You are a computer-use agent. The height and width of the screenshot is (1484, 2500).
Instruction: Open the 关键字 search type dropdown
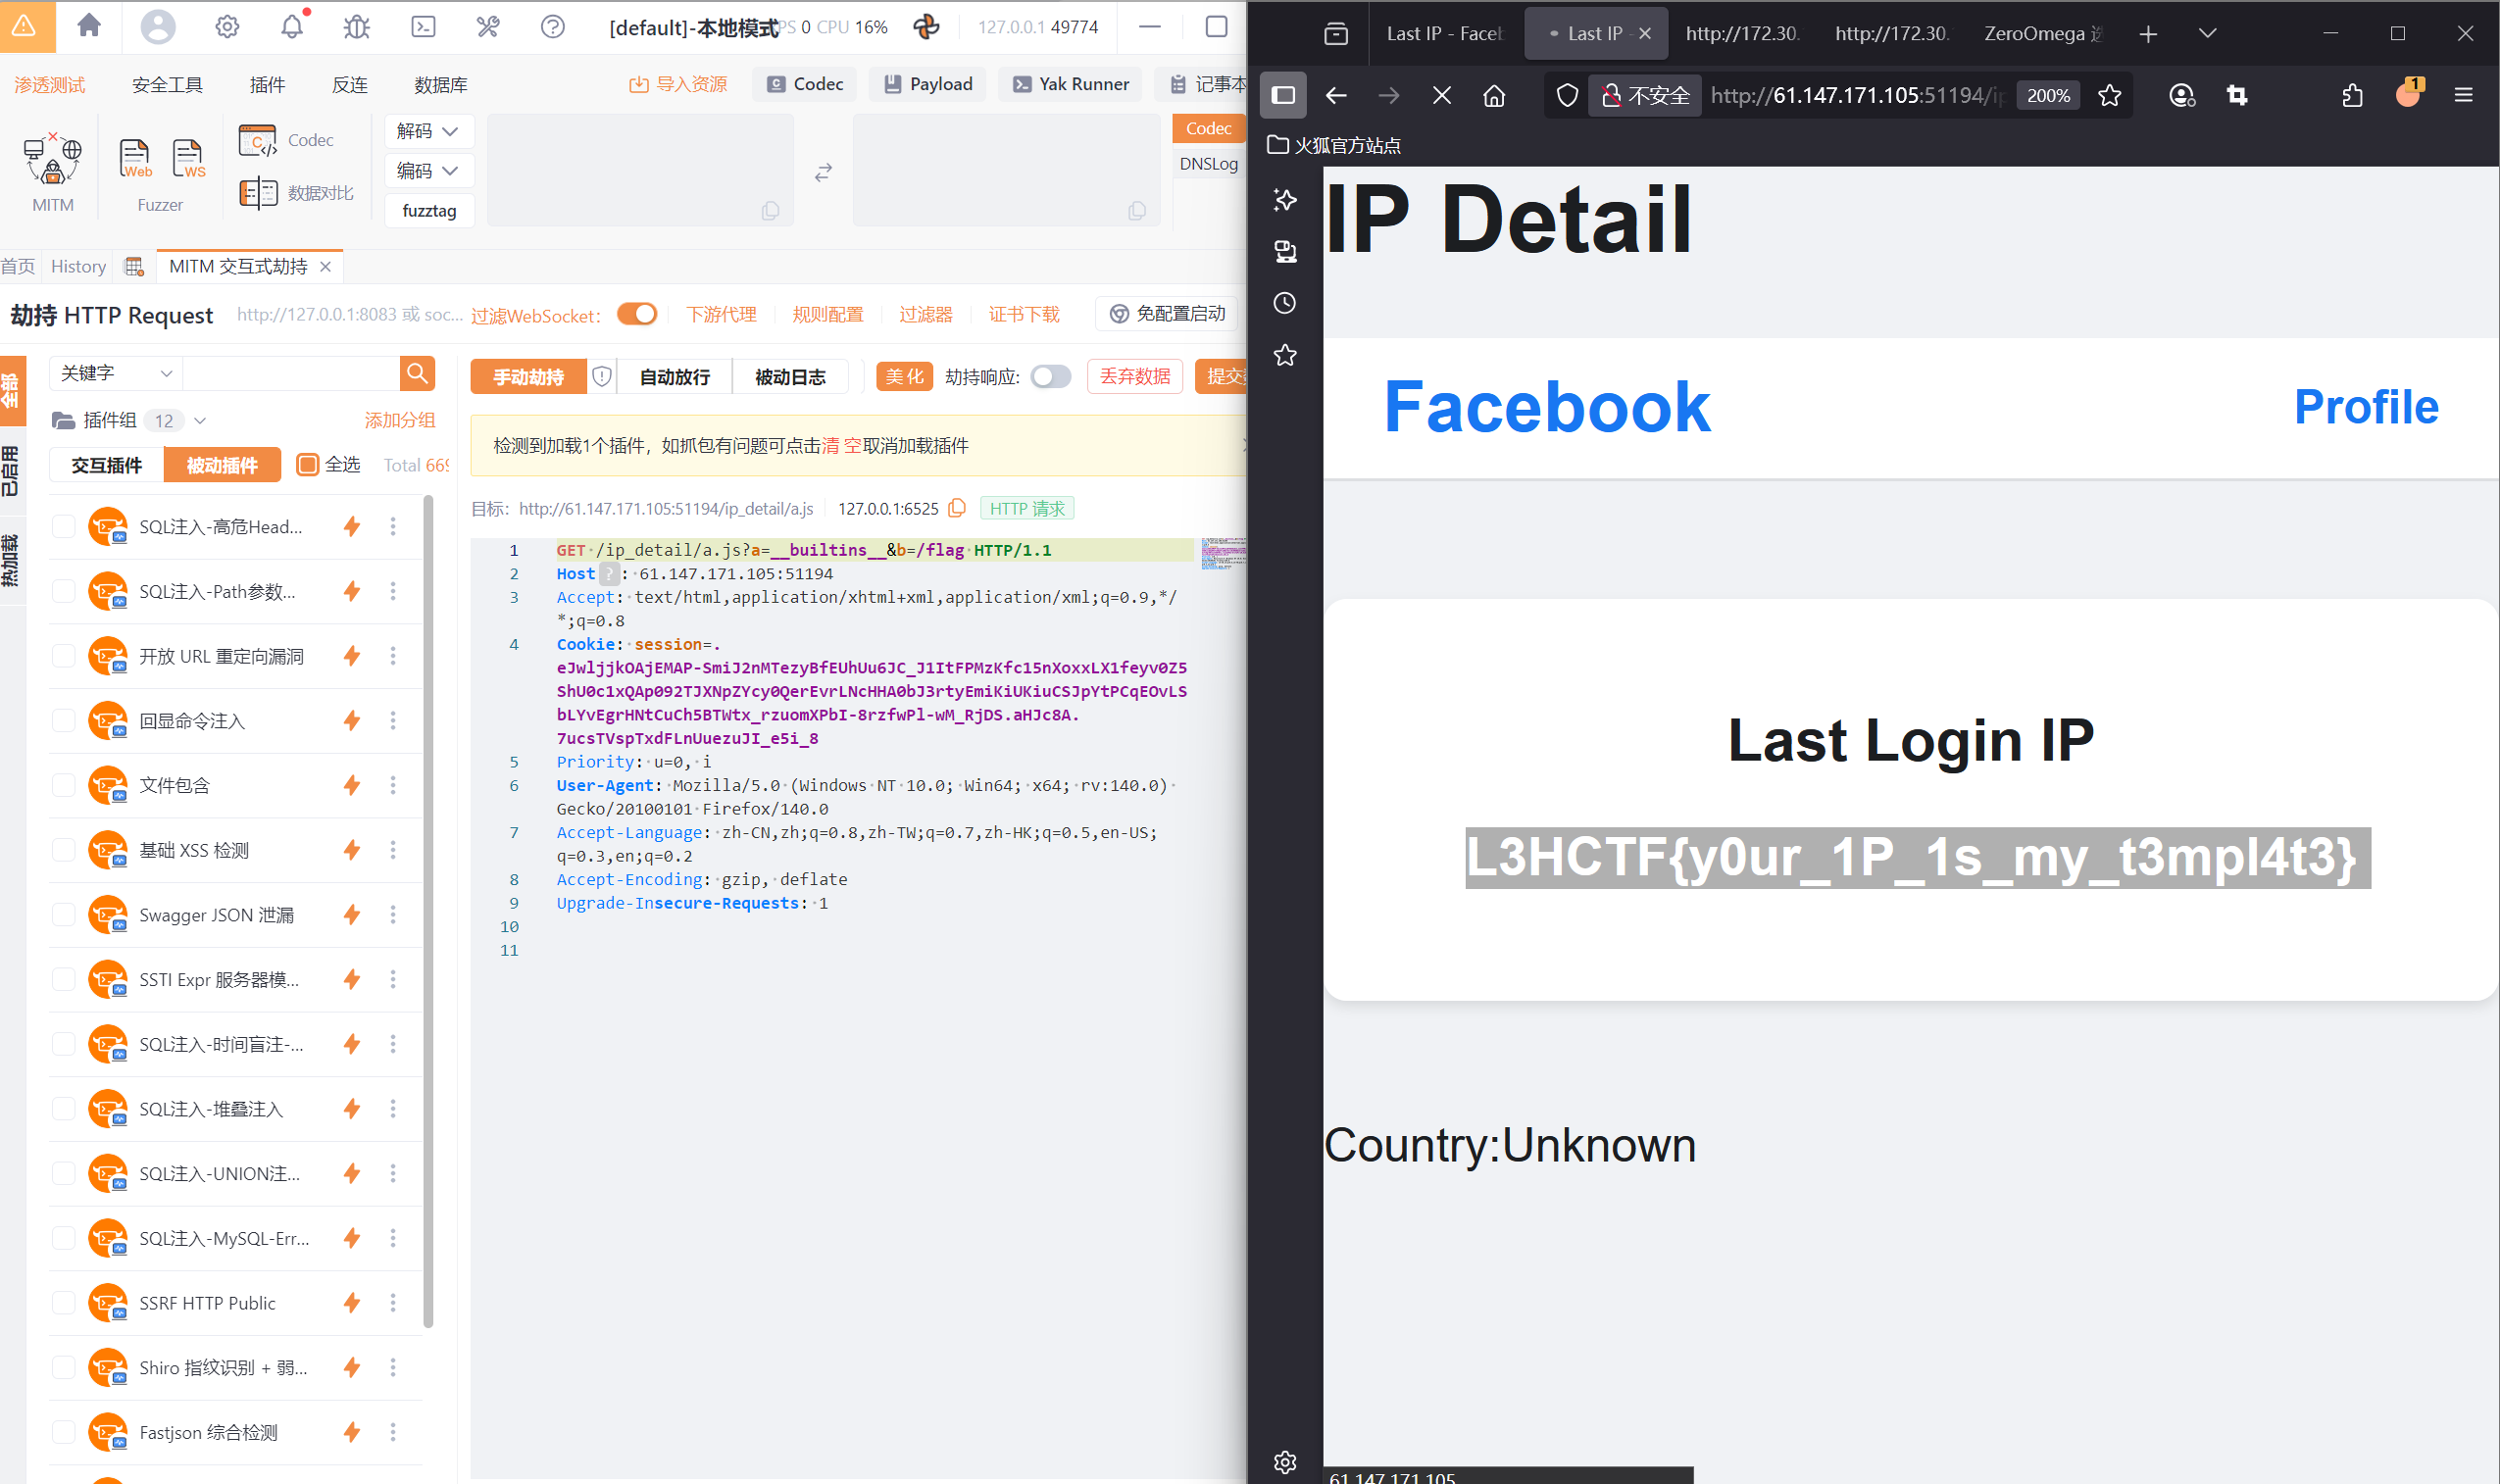click(x=115, y=373)
